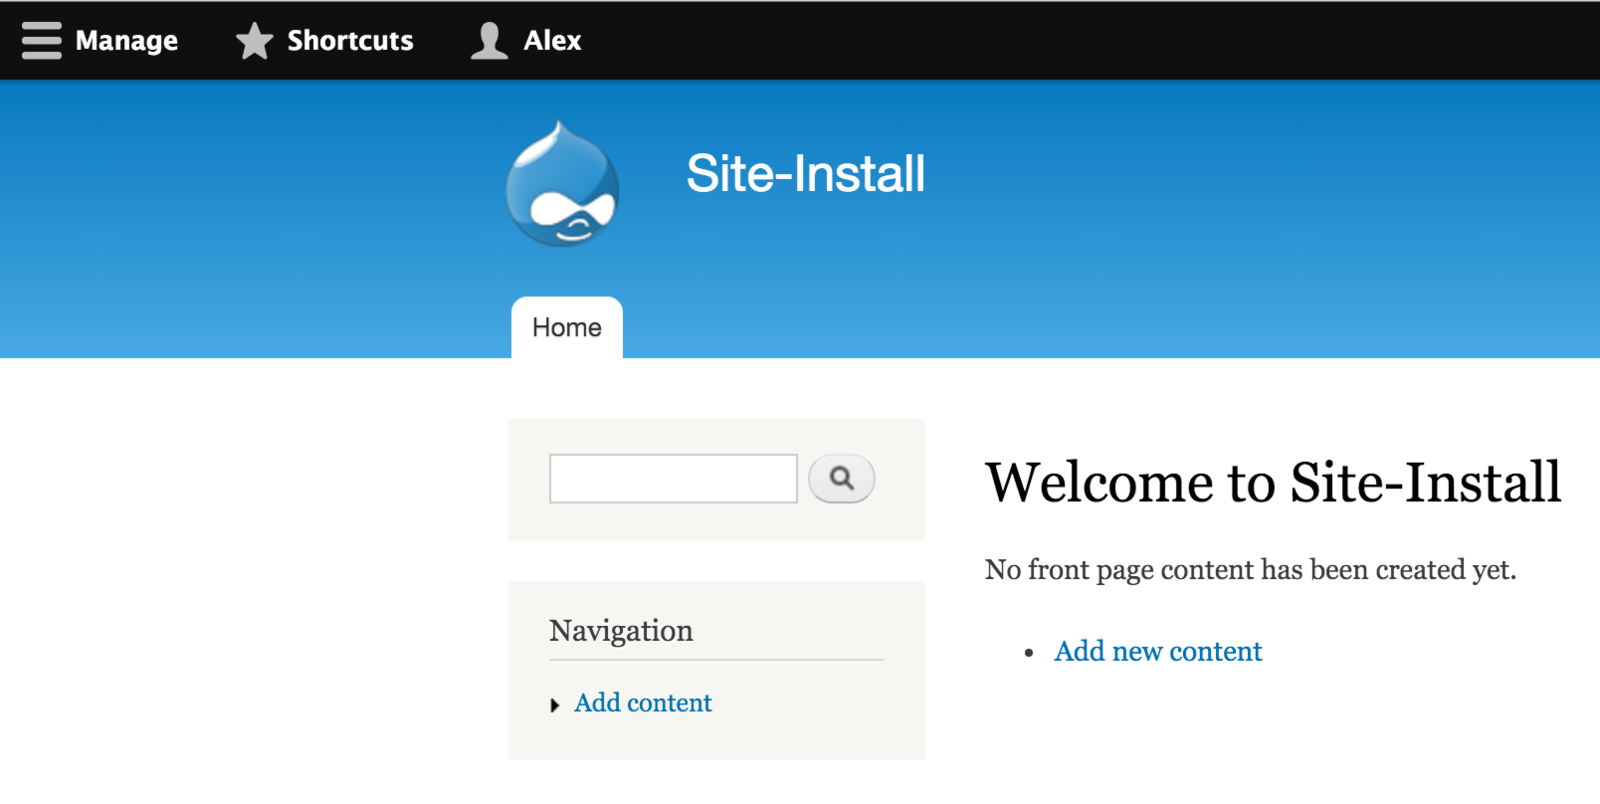The height and width of the screenshot is (804, 1600).
Task: Open Add content link in Navigation
Action: point(643,703)
